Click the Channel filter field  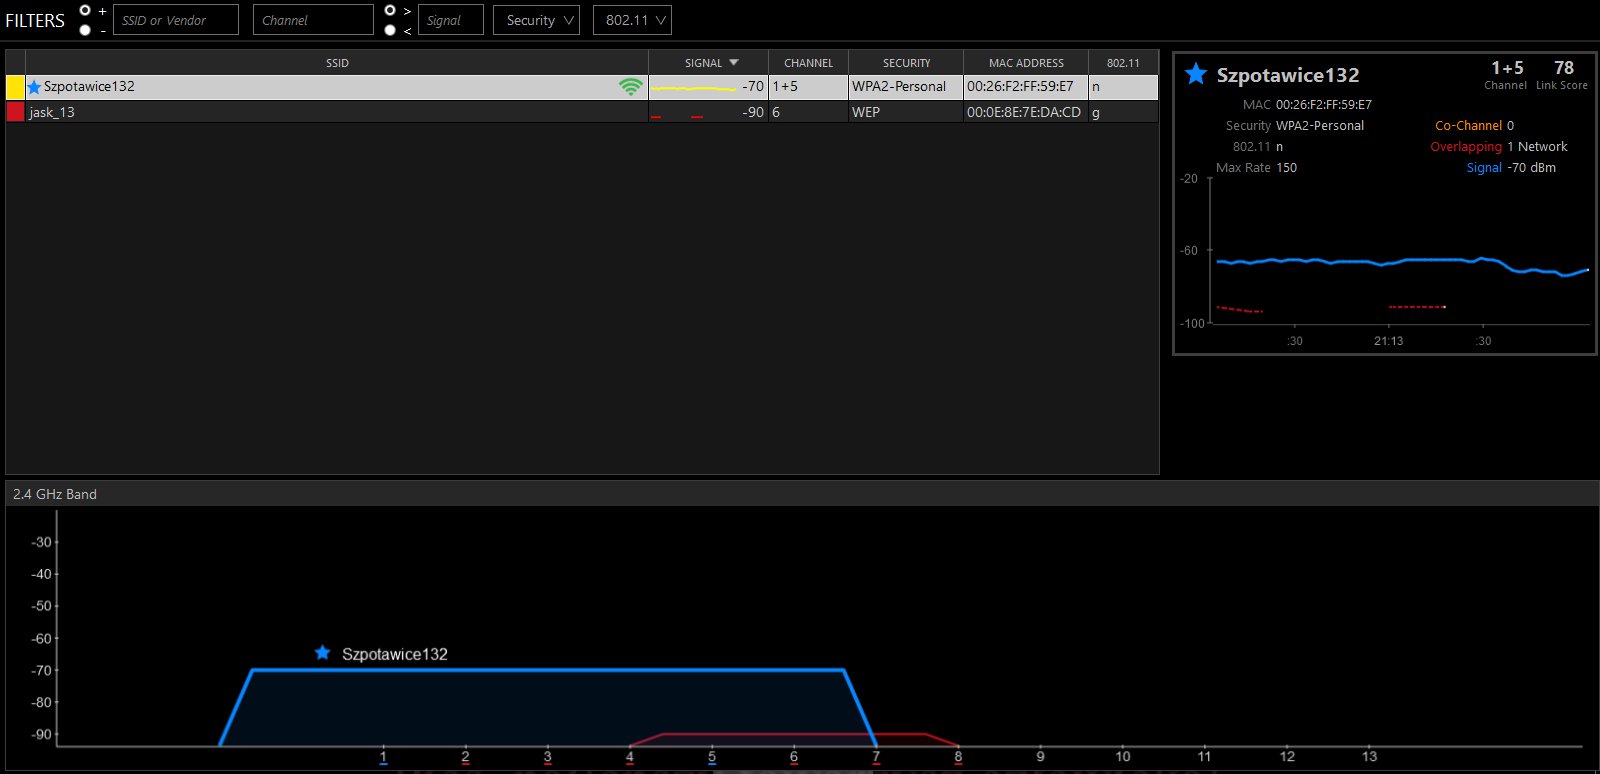click(x=313, y=20)
